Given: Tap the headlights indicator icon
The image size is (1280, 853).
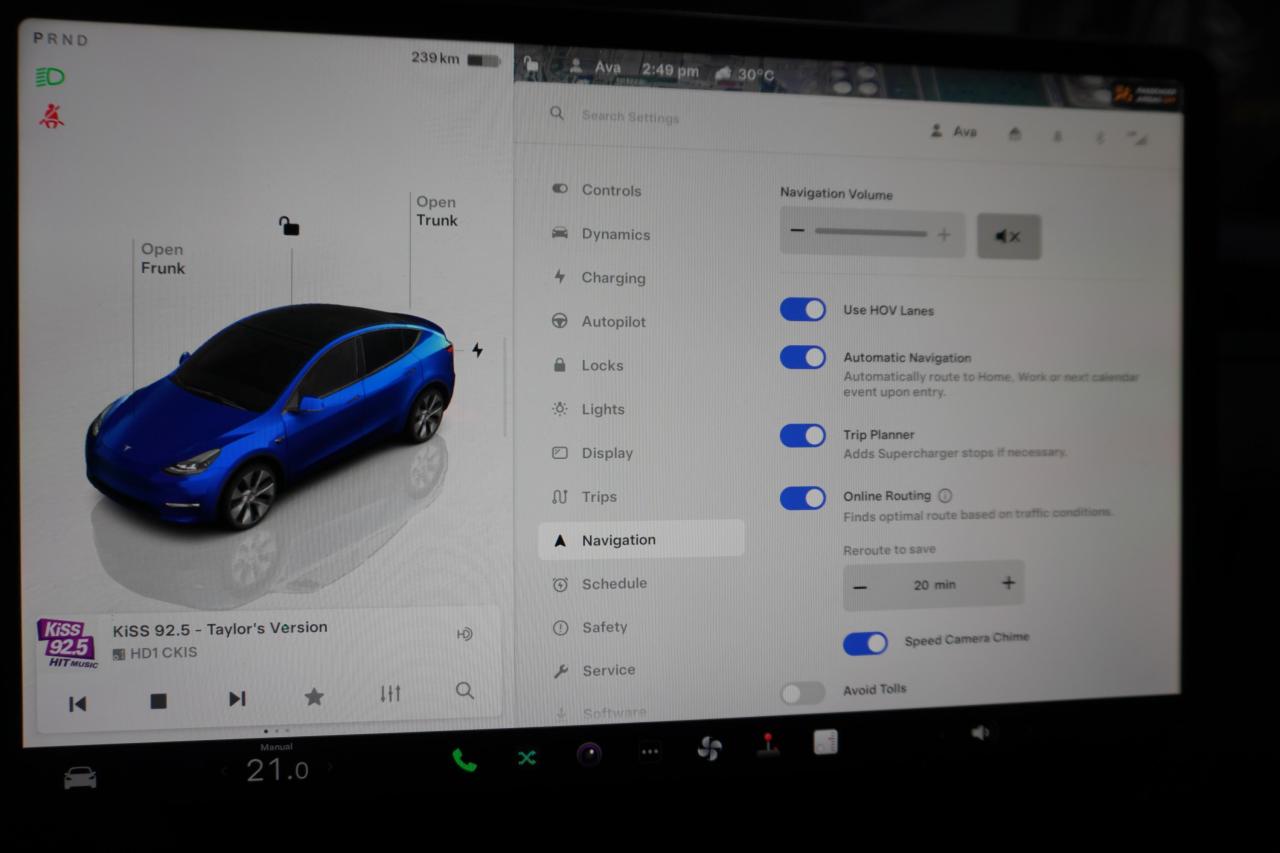Looking at the screenshot, I should click(50, 77).
